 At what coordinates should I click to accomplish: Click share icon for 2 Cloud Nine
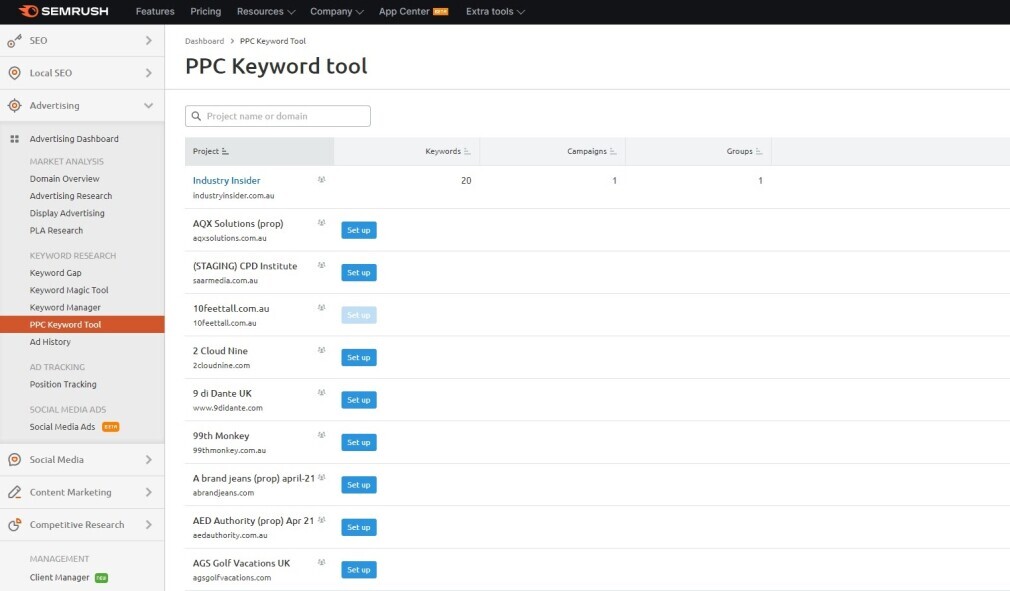click(x=321, y=350)
